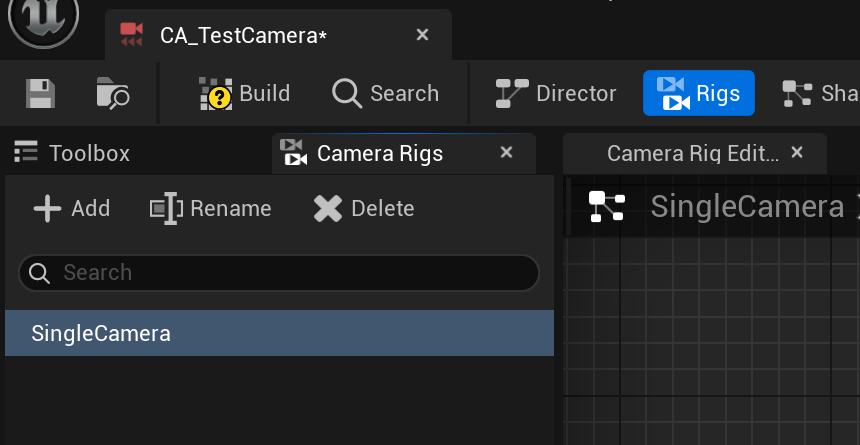
Task: Toggle the Rigs mode button
Action: (698, 93)
